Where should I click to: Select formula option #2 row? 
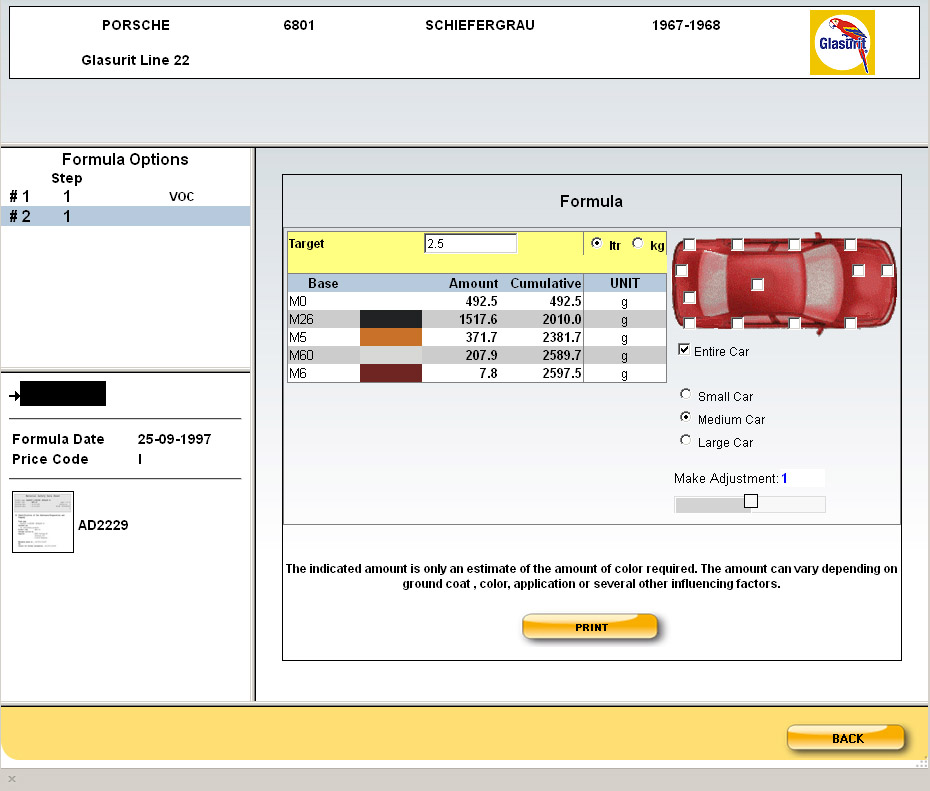click(125, 216)
